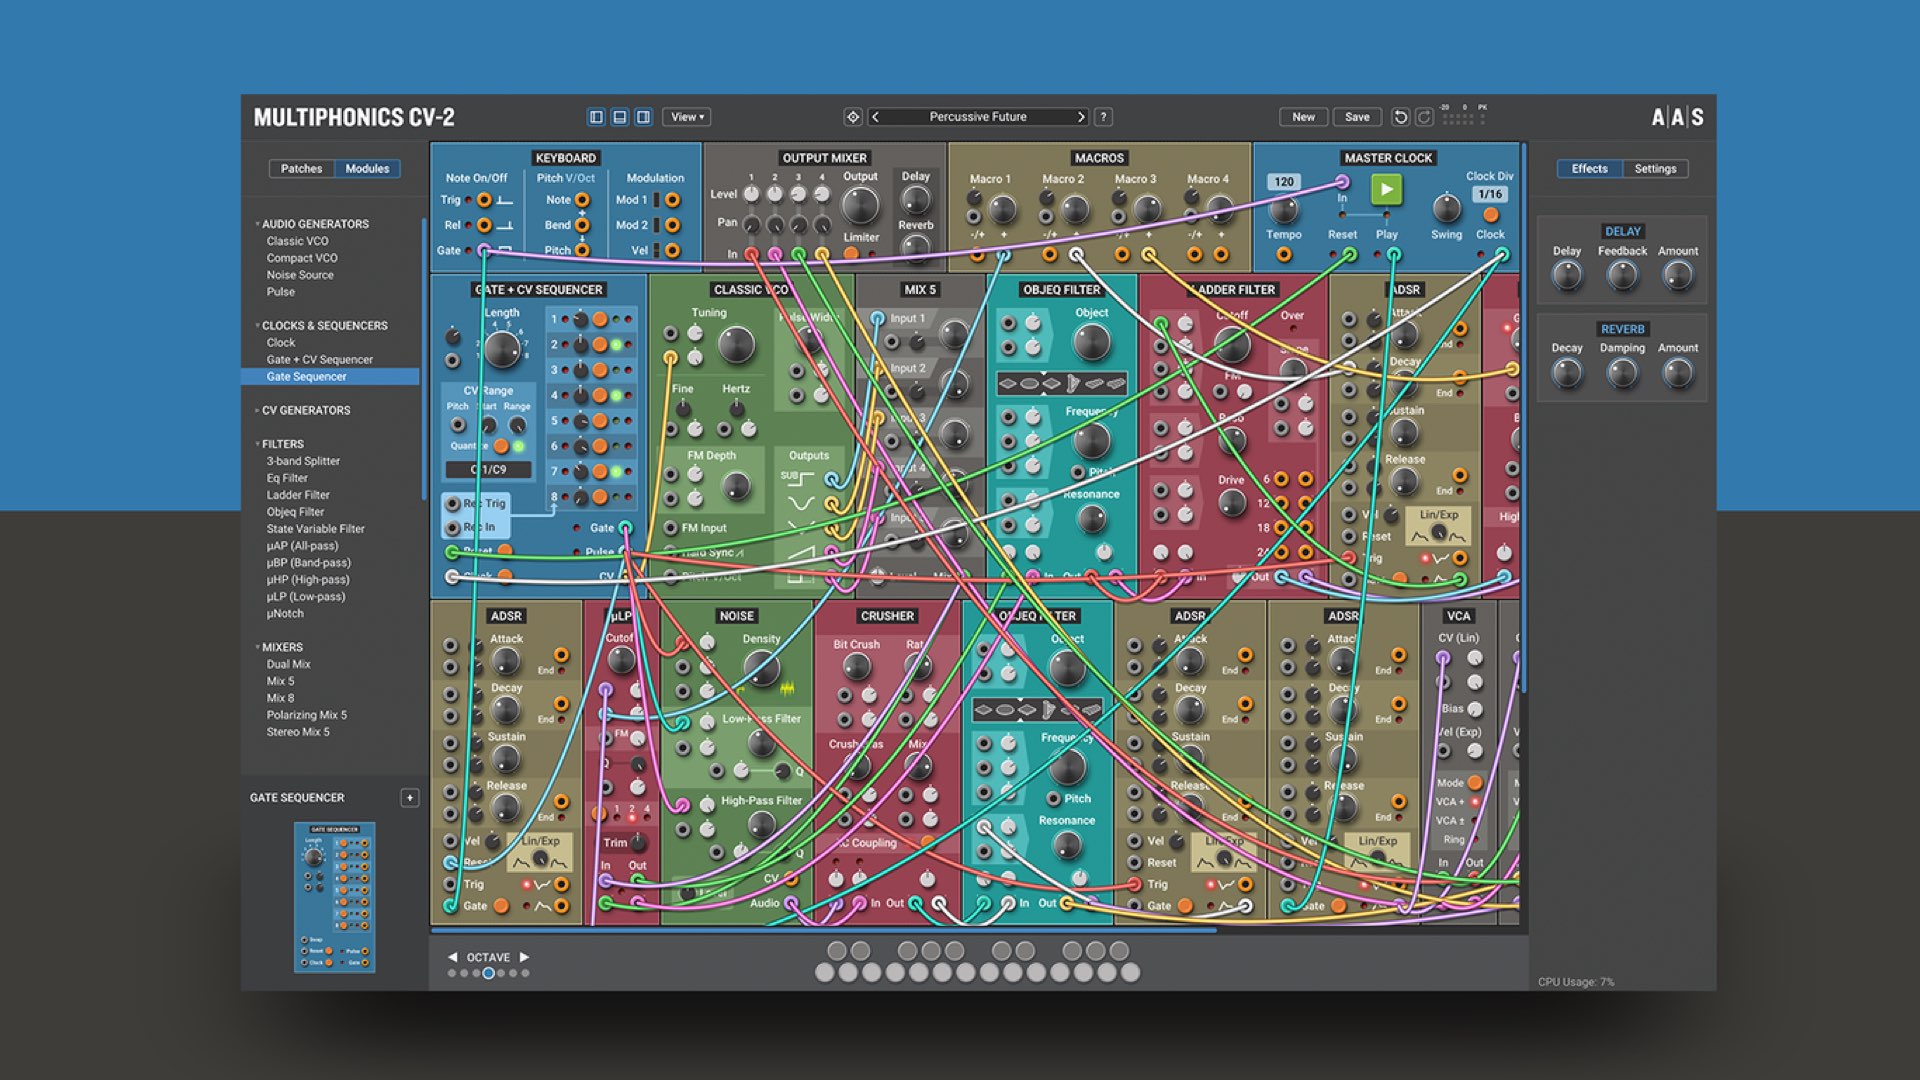
Task: Click the Delay Feedback knob
Action: tap(1622, 276)
